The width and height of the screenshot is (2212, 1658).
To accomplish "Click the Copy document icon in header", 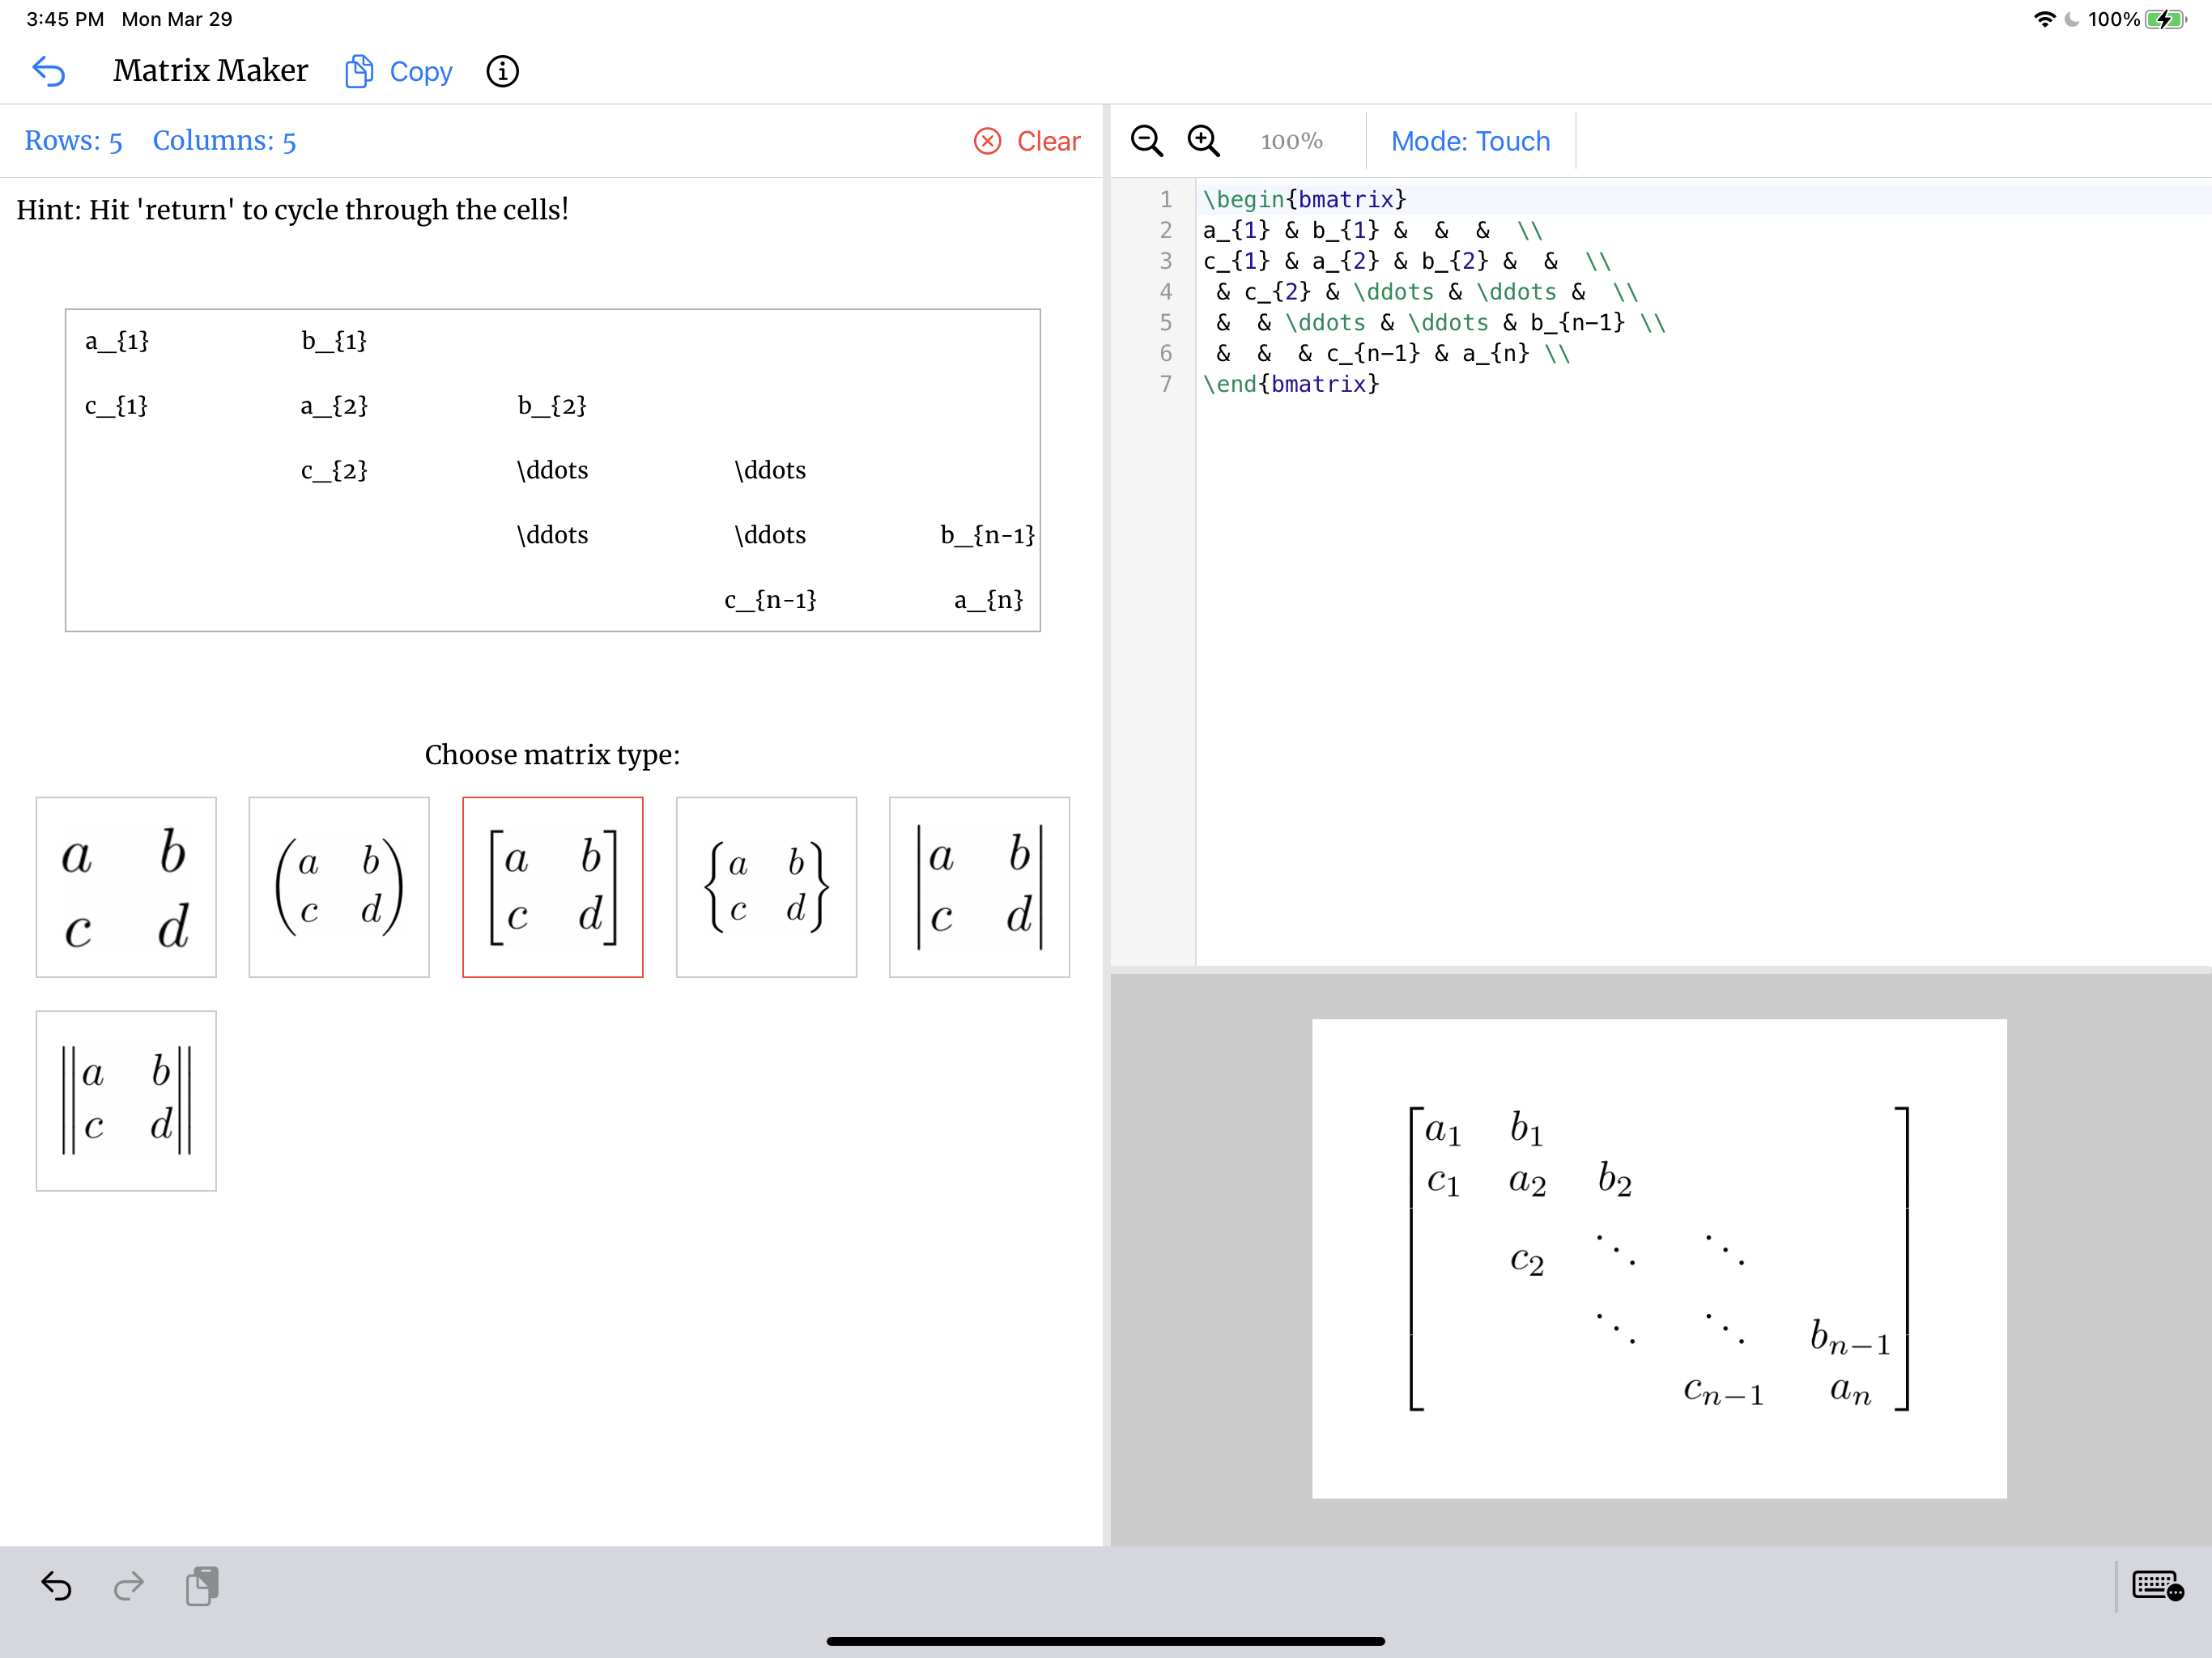I will pyautogui.click(x=359, y=71).
